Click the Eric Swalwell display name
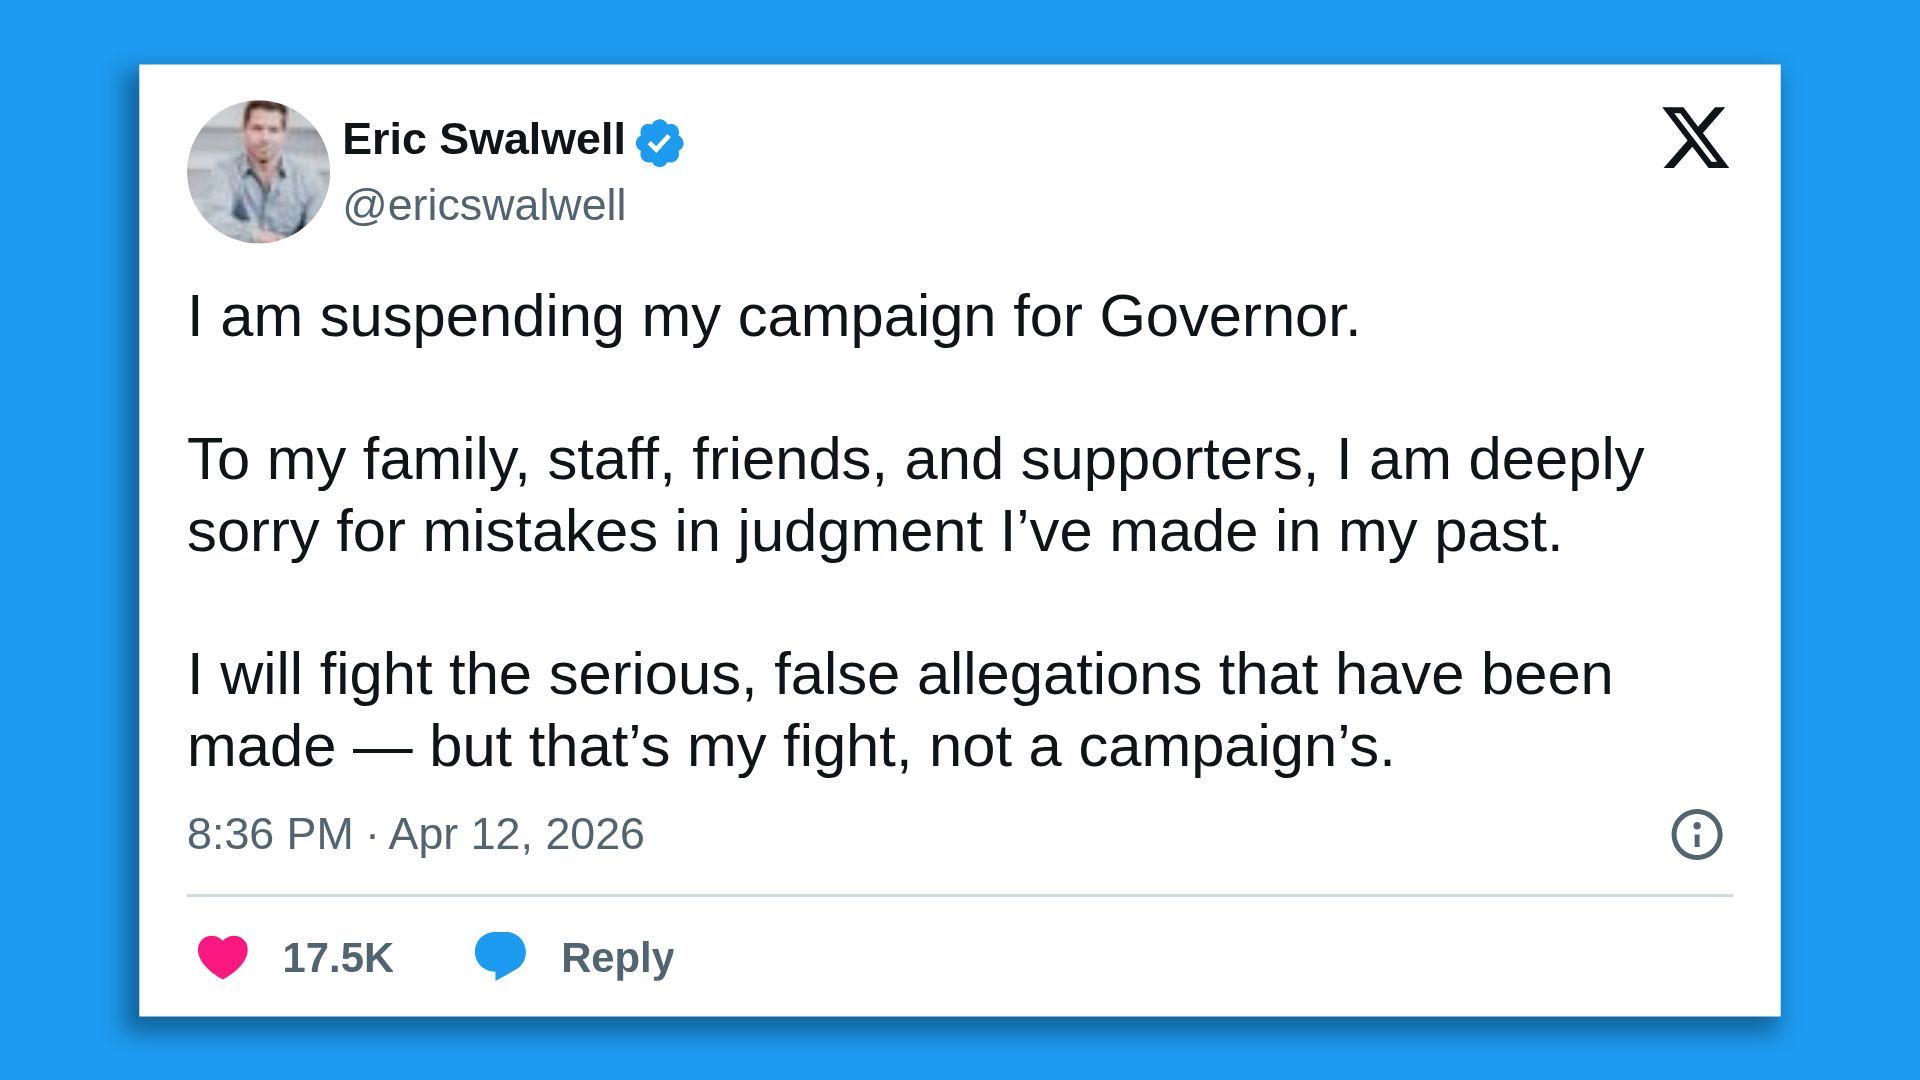The height and width of the screenshot is (1080, 1920). tap(483, 140)
